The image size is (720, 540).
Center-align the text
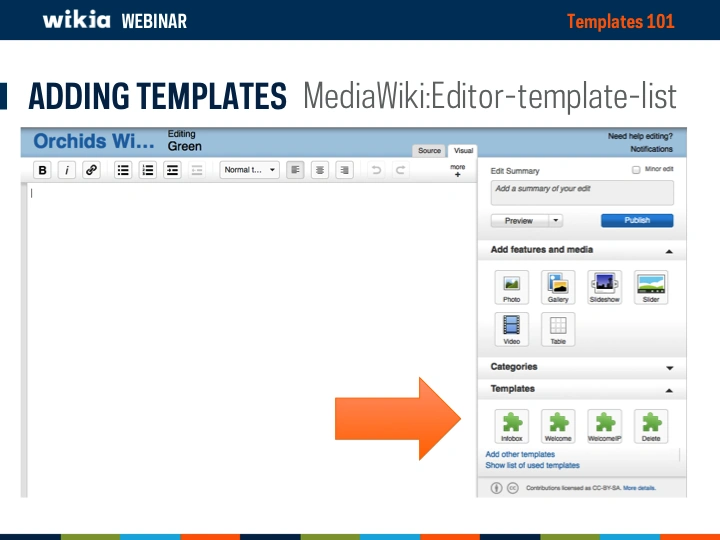(320, 170)
